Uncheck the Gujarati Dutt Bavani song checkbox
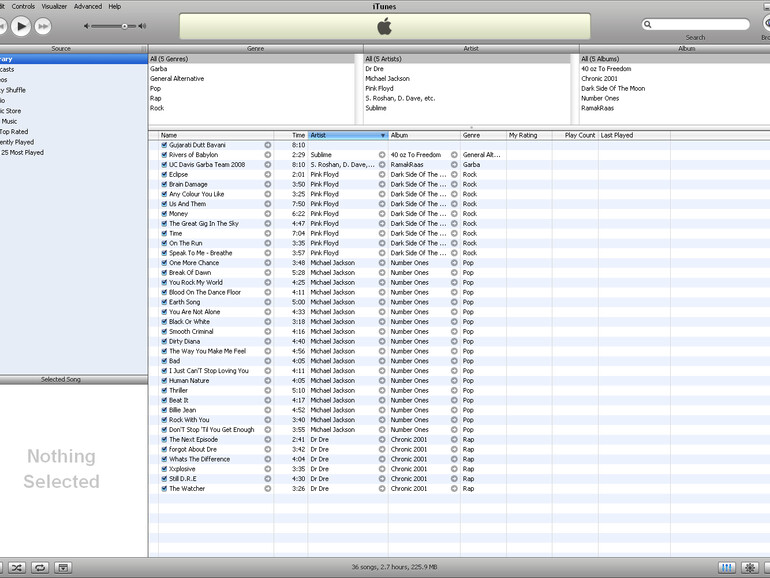 165,145
